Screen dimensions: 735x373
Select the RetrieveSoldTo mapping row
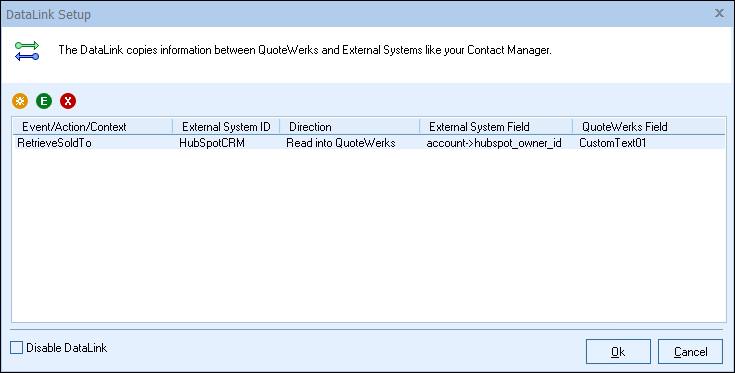pos(369,143)
